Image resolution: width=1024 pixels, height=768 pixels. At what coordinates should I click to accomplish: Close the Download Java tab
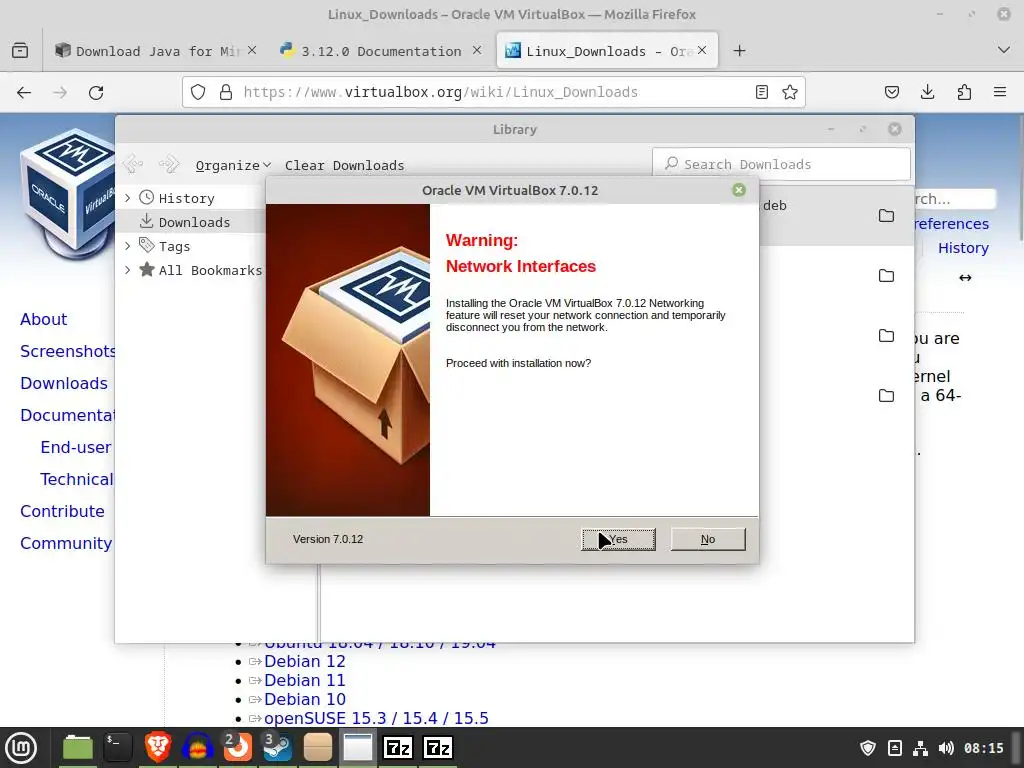(252, 50)
